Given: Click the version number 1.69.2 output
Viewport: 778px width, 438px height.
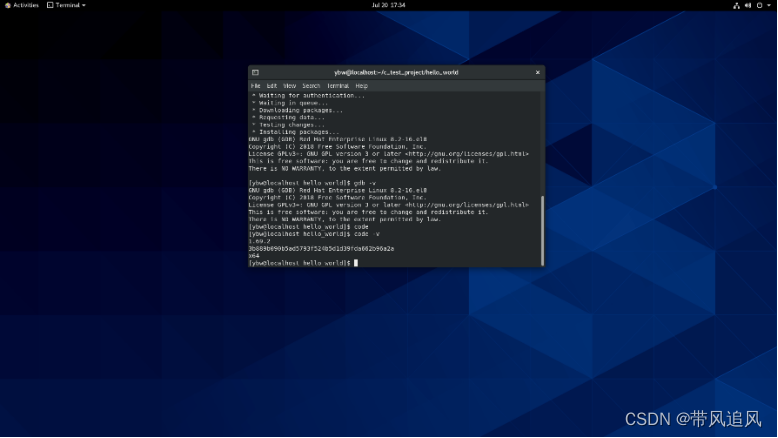Looking at the screenshot, I should coord(259,242).
